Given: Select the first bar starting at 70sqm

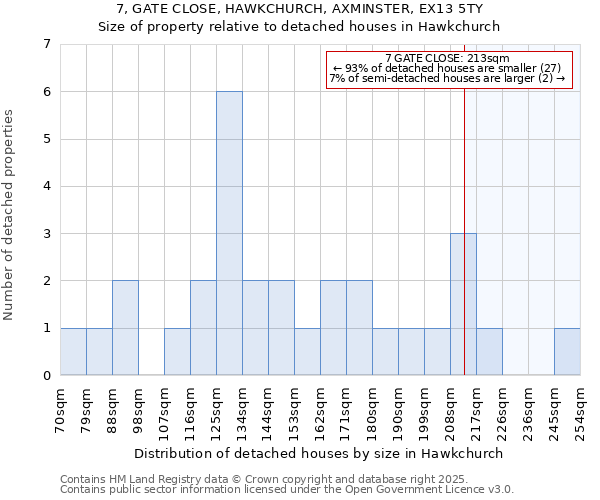Looking at the screenshot, I should click(x=73, y=351).
